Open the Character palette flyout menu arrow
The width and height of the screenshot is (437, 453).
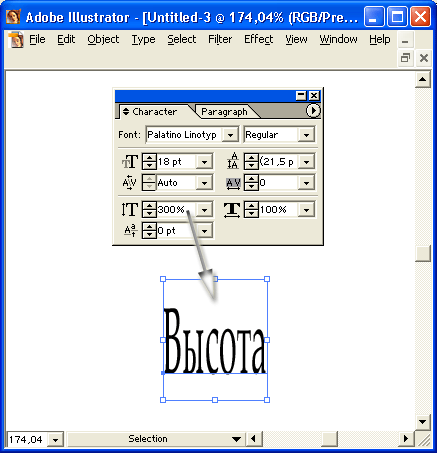click(x=313, y=111)
